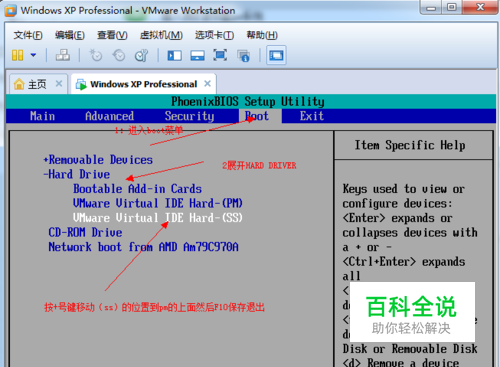Select Network boot from AMD Am79C970A
The width and height of the screenshot is (500, 367).
[143, 247]
